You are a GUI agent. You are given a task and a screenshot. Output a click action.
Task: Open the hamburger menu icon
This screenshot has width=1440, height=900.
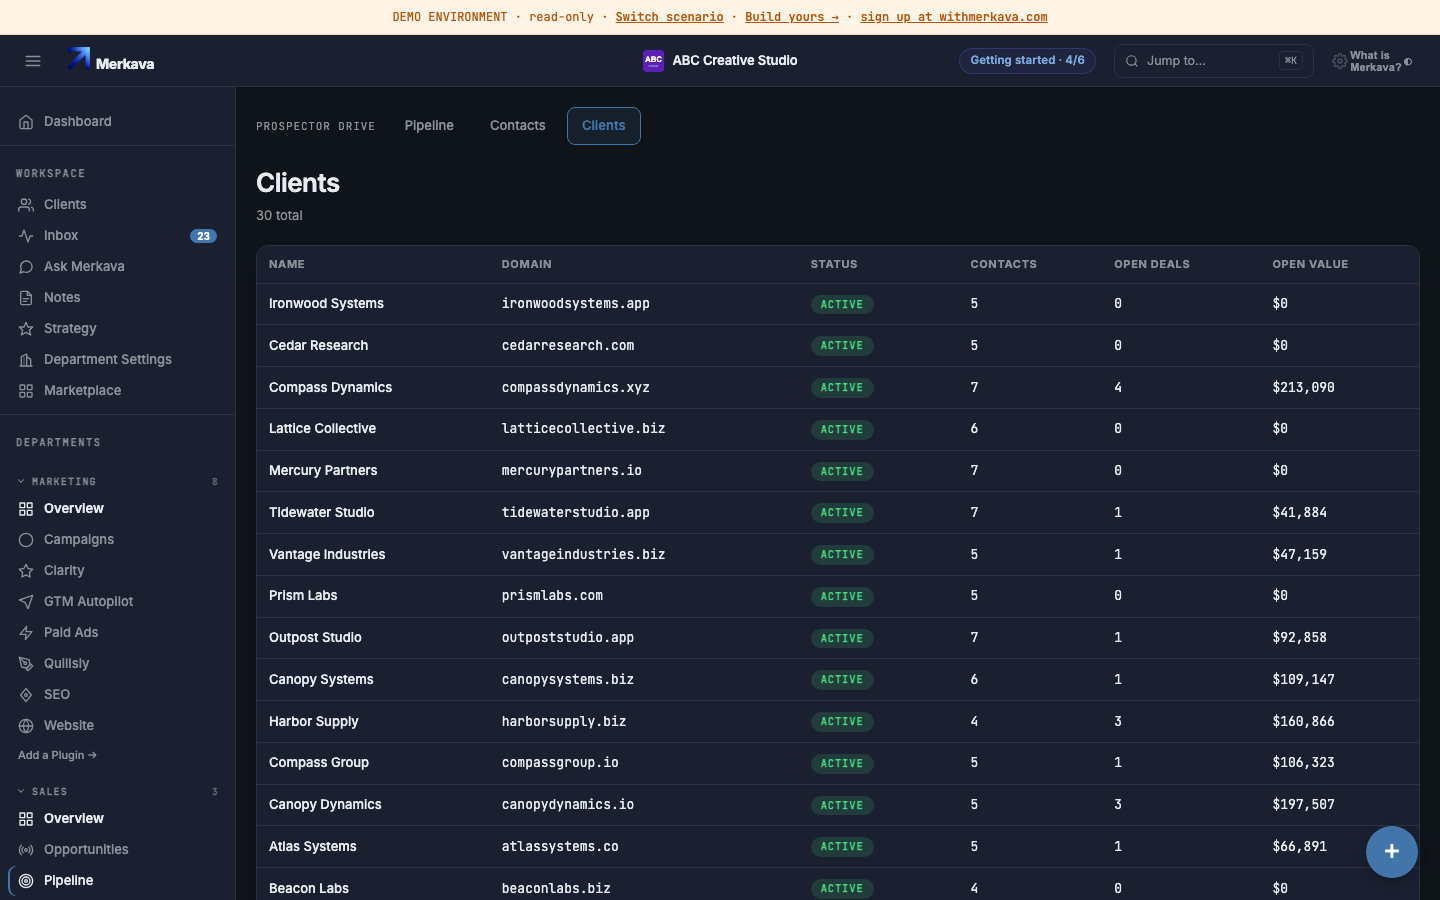click(x=33, y=61)
